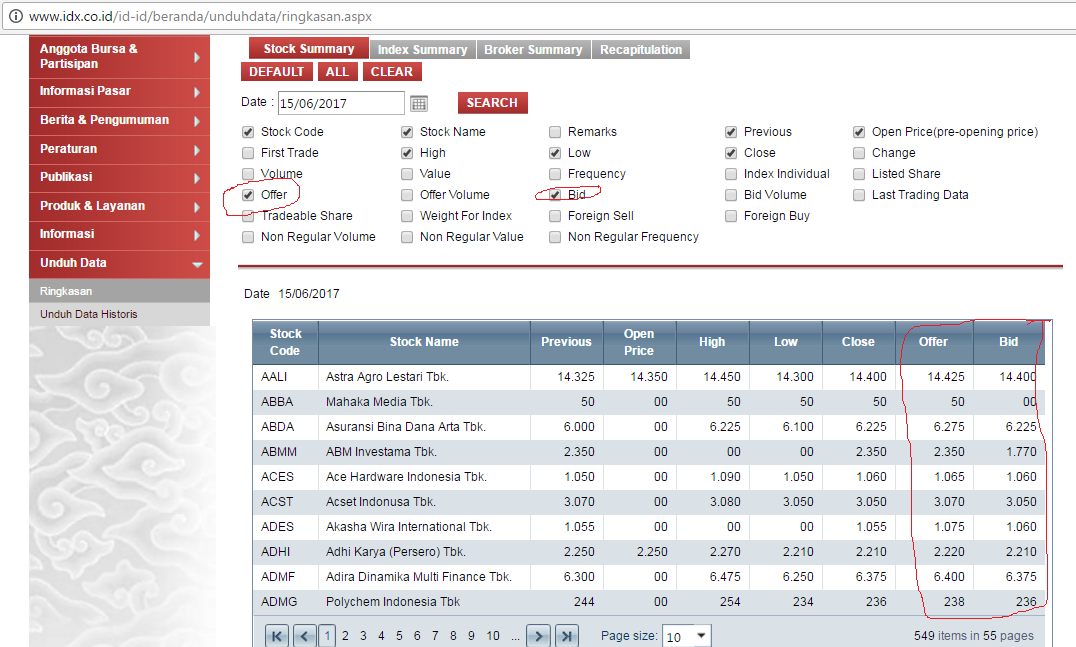Click the SEARCH button
The width and height of the screenshot is (1076, 647).
point(491,103)
